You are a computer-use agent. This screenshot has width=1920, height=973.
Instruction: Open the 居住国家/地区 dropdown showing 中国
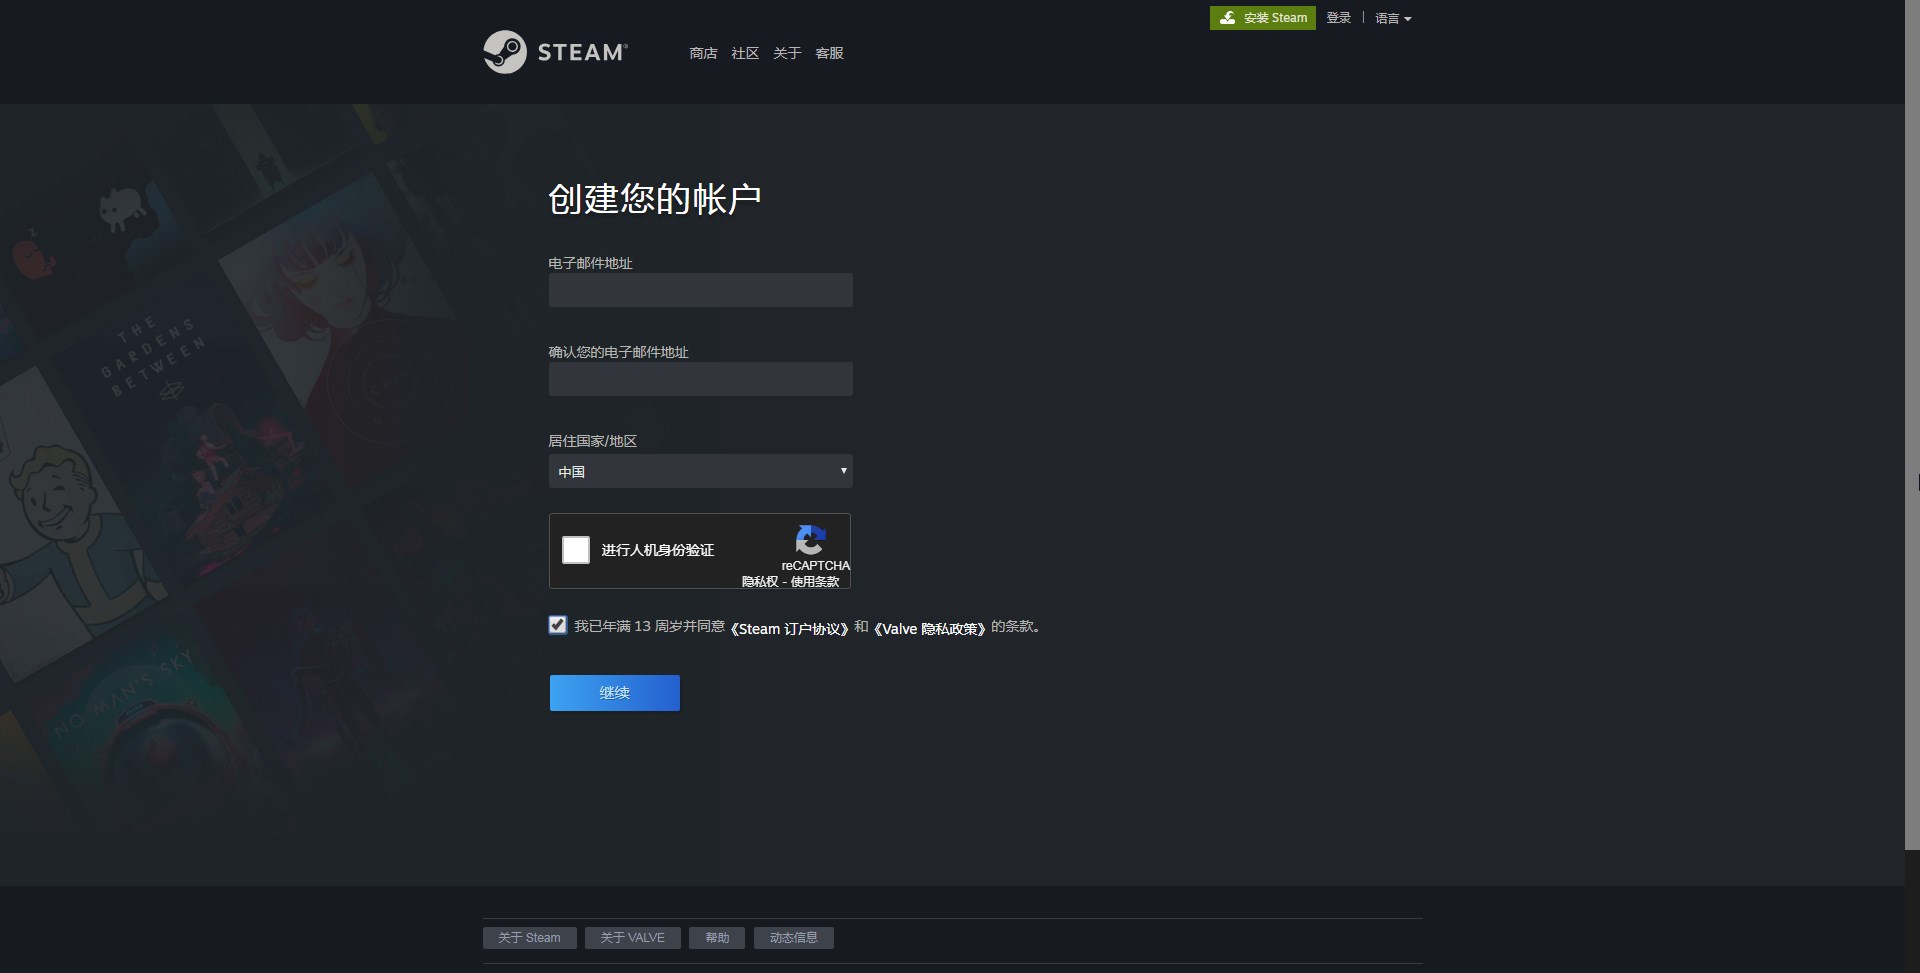click(700, 471)
